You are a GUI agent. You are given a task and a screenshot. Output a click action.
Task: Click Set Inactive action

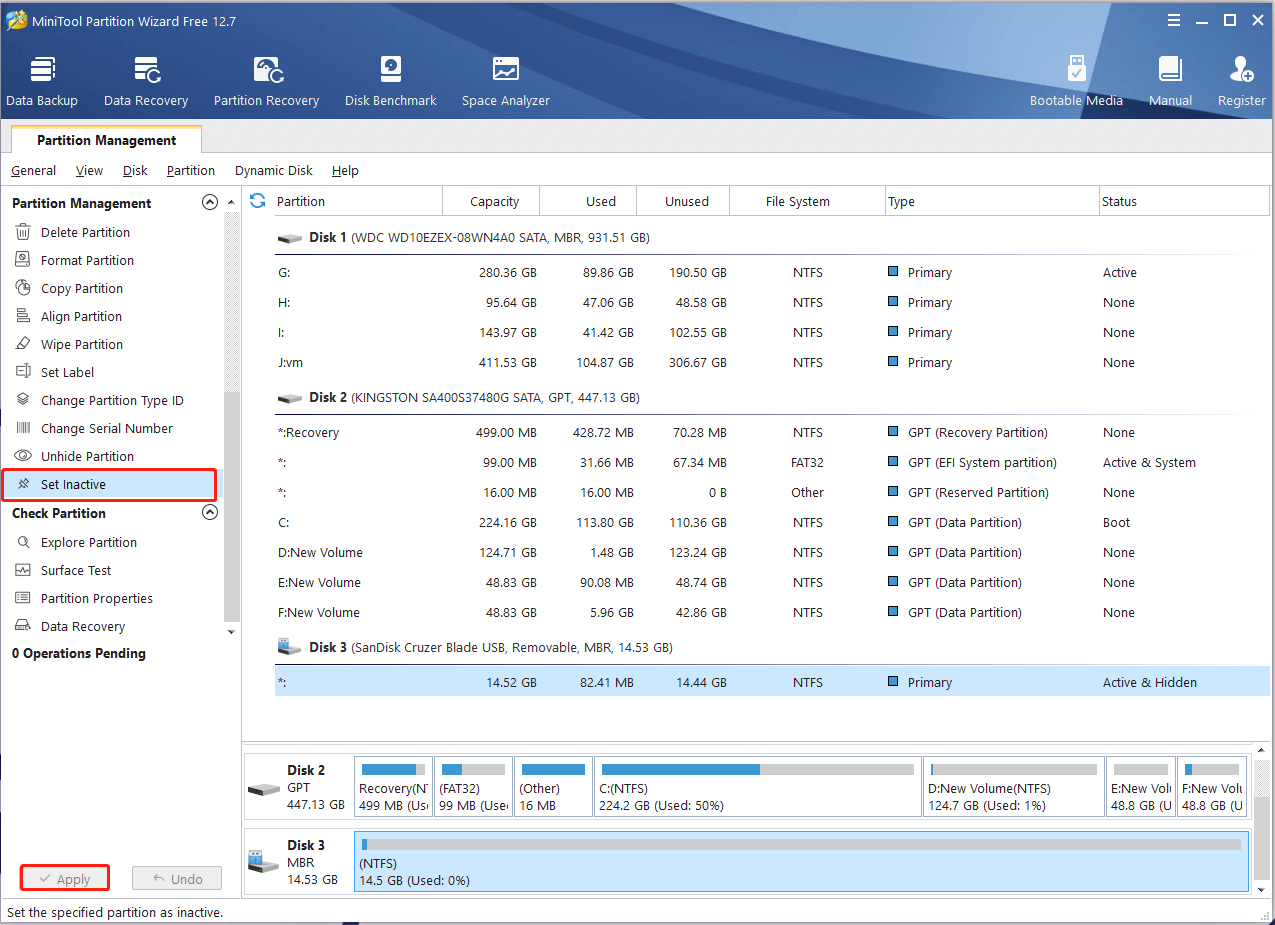click(109, 484)
